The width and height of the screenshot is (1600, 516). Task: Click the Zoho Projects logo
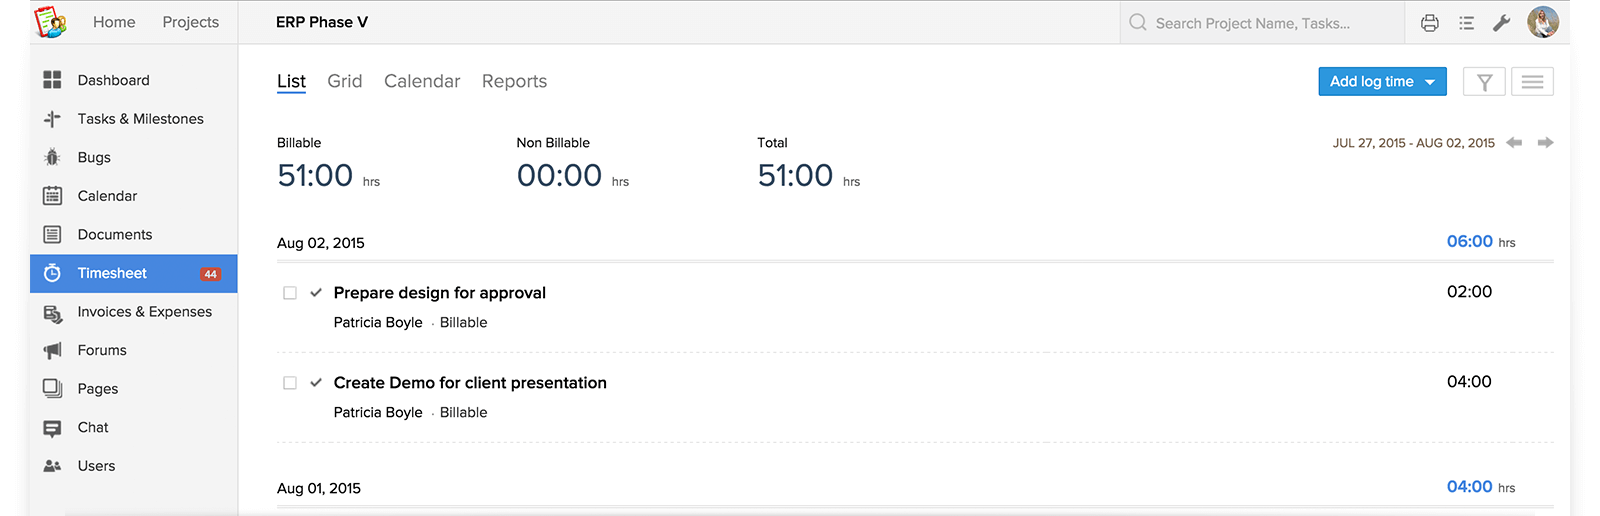(x=50, y=22)
